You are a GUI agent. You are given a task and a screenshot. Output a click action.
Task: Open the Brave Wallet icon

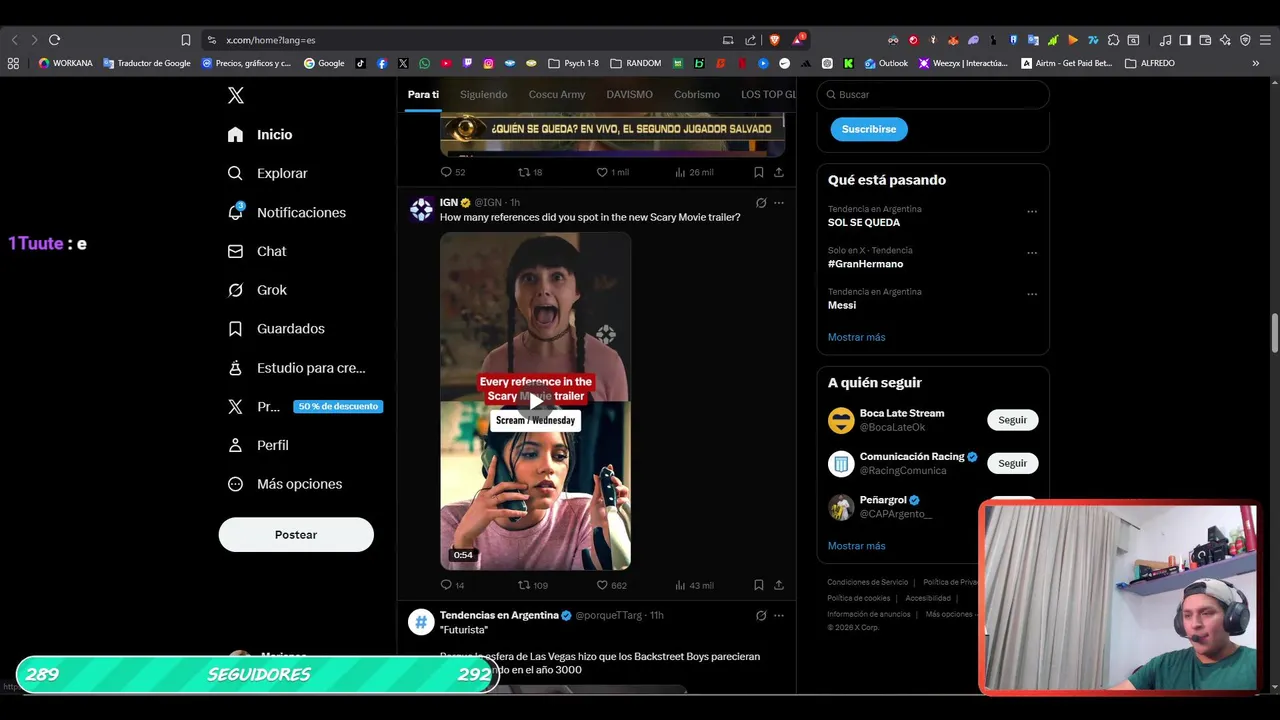1205,40
